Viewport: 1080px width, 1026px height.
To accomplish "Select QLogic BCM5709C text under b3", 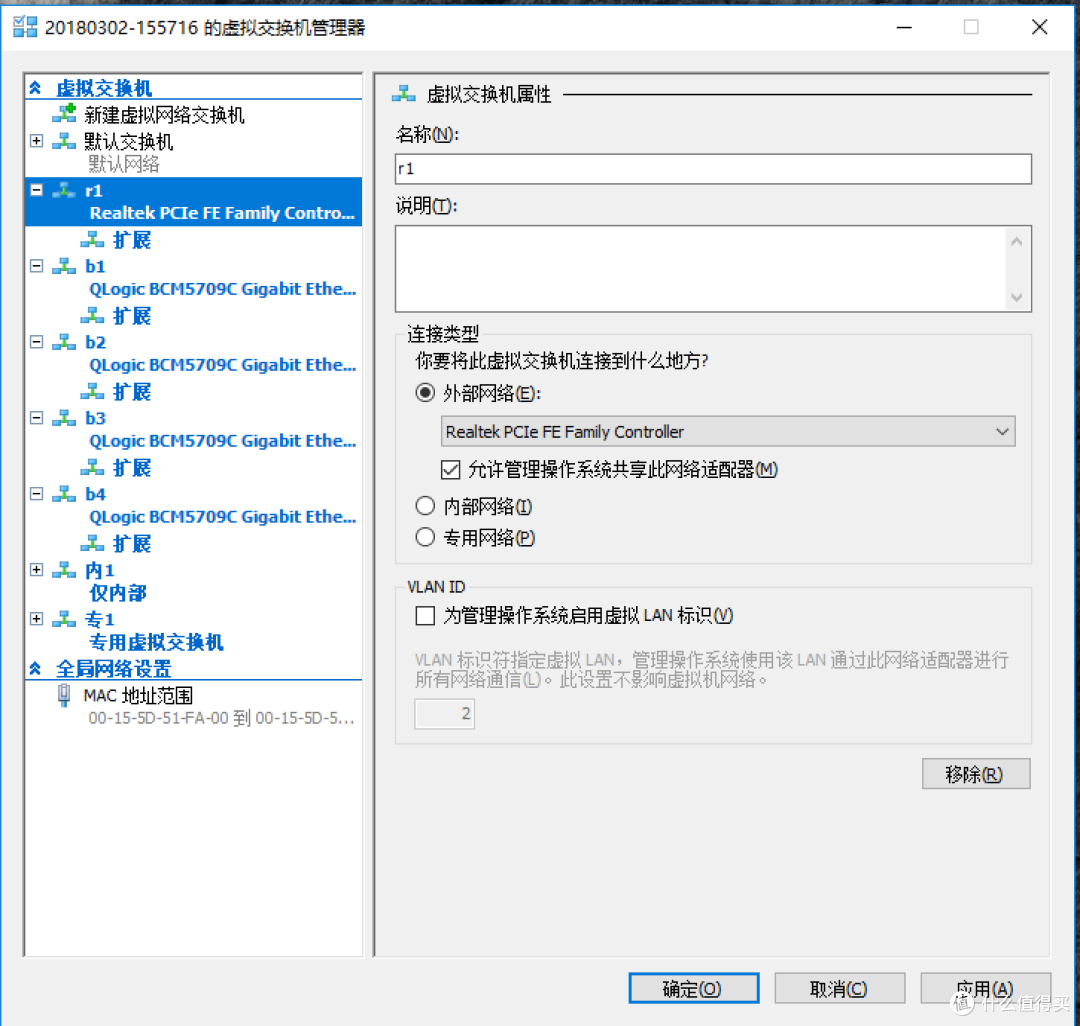I will [222, 441].
